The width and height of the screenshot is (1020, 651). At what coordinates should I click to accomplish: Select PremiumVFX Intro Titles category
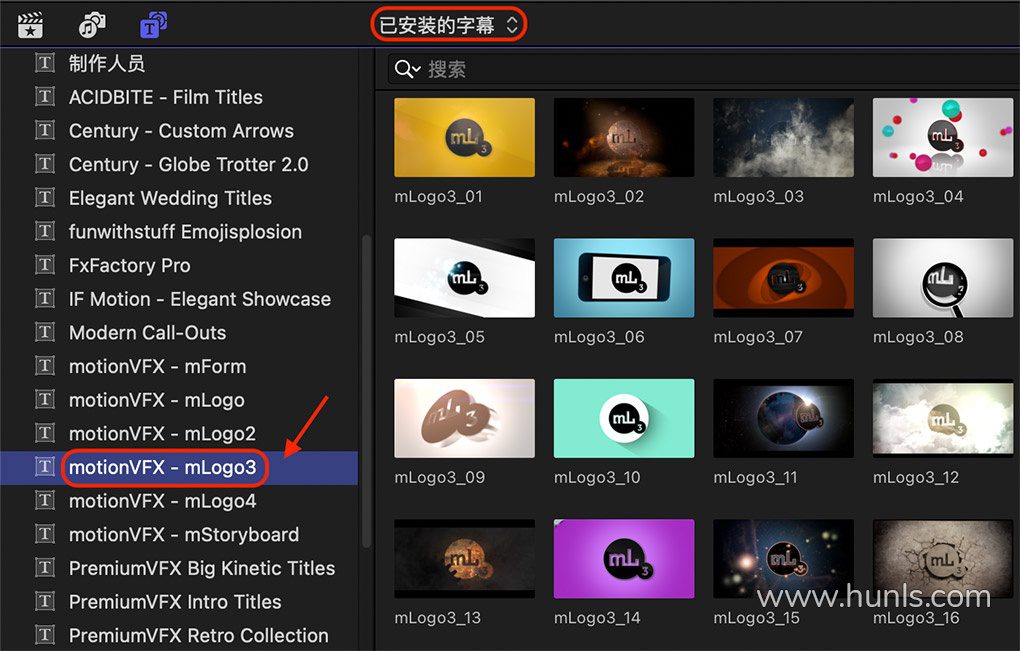click(179, 602)
